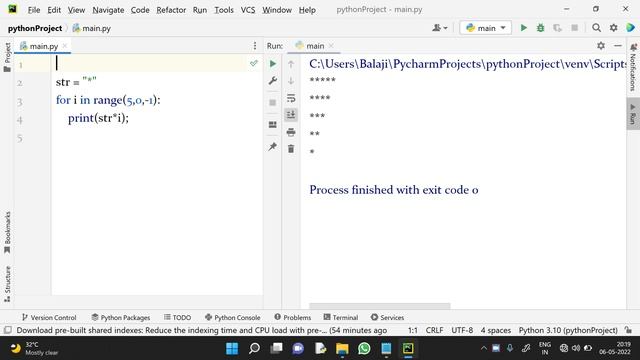Screen dimensions: 640x360
Task: Rerun main in the Run panel
Action: point(273,64)
